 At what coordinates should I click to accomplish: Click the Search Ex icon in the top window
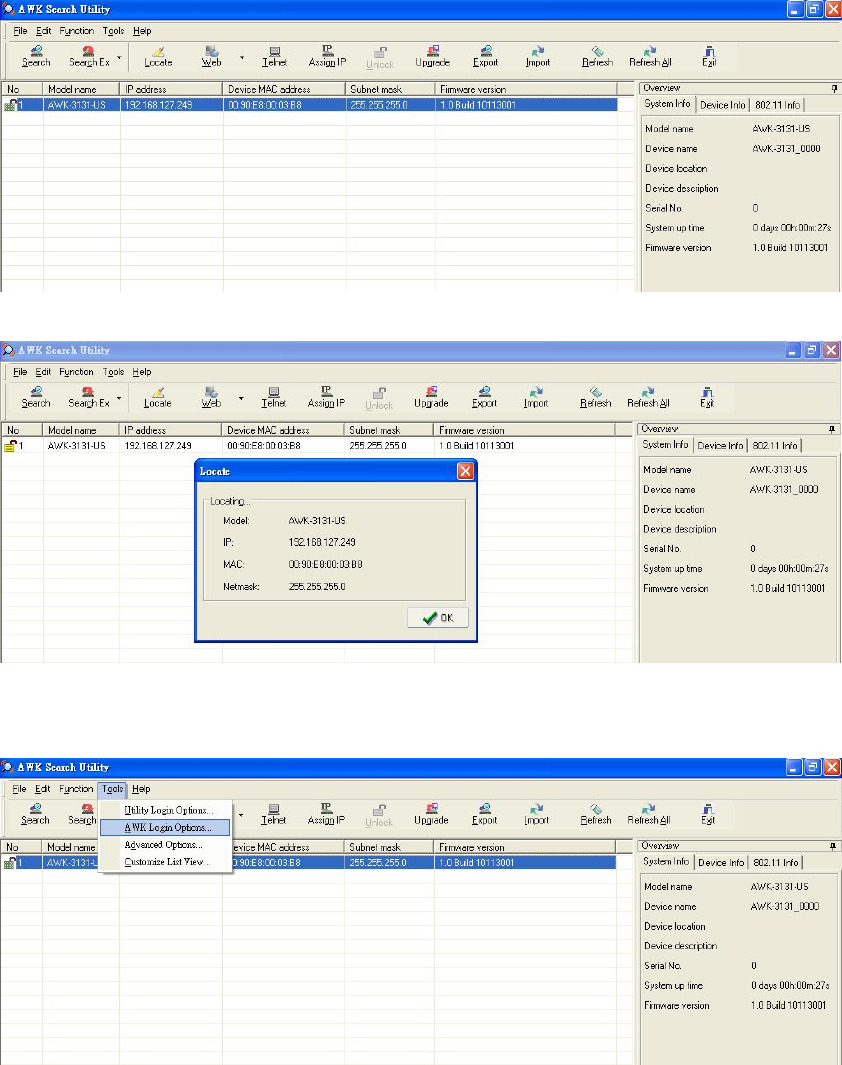click(89, 56)
